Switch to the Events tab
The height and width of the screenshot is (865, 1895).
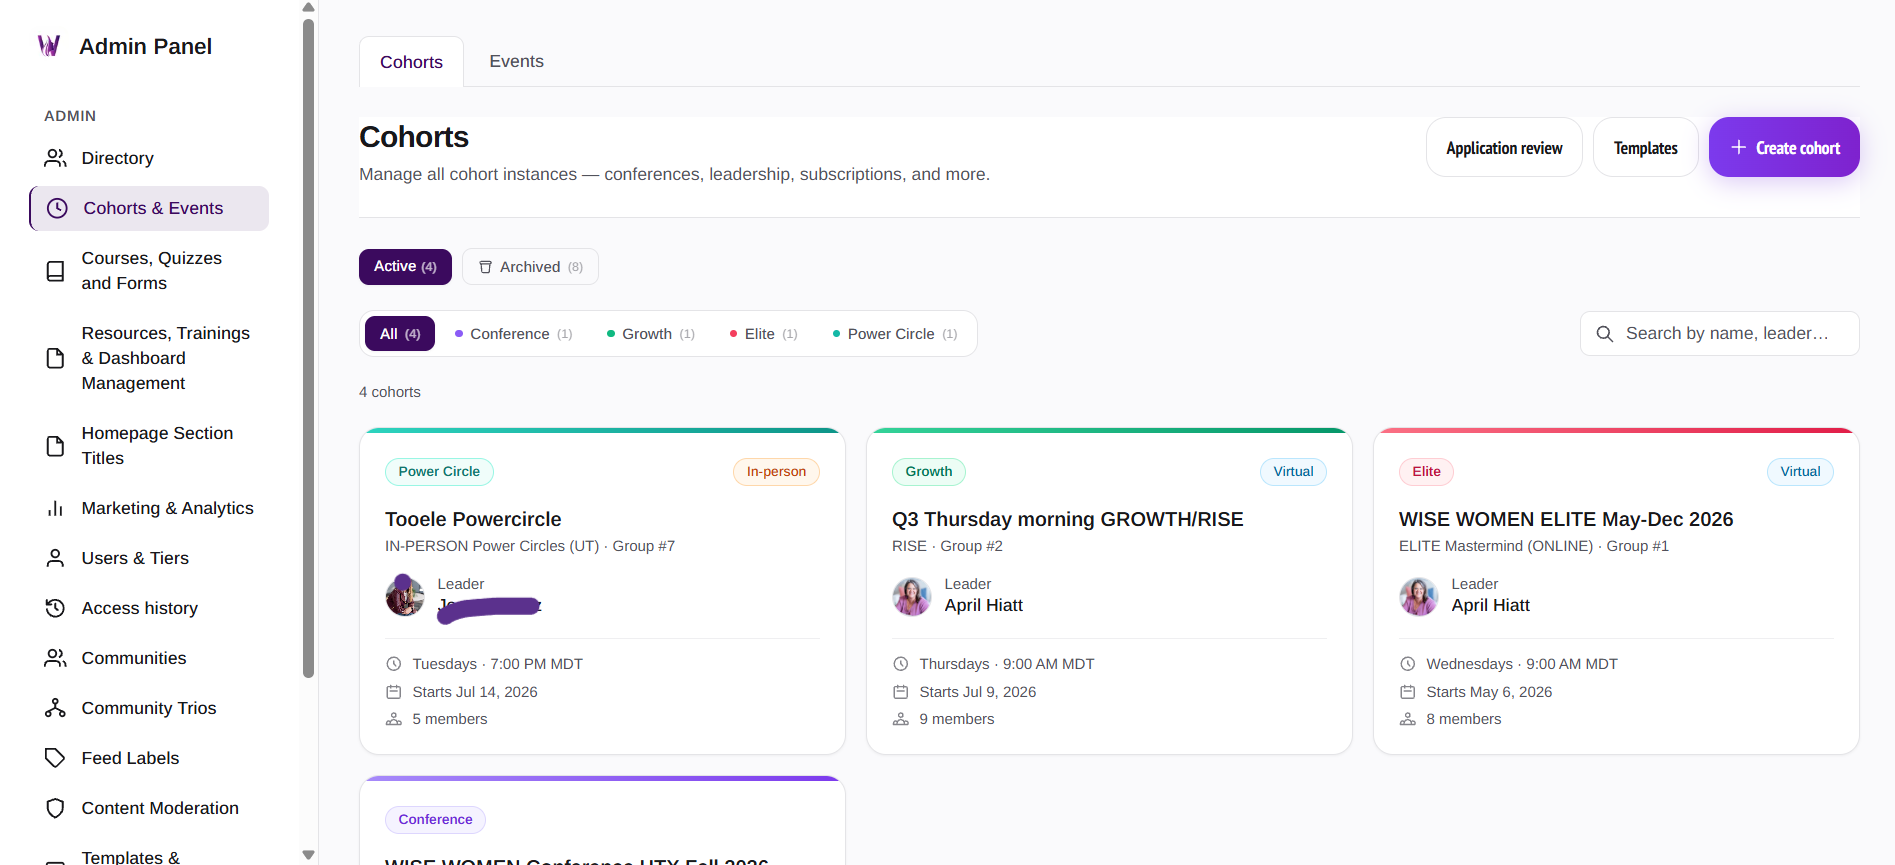click(x=516, y=61)
